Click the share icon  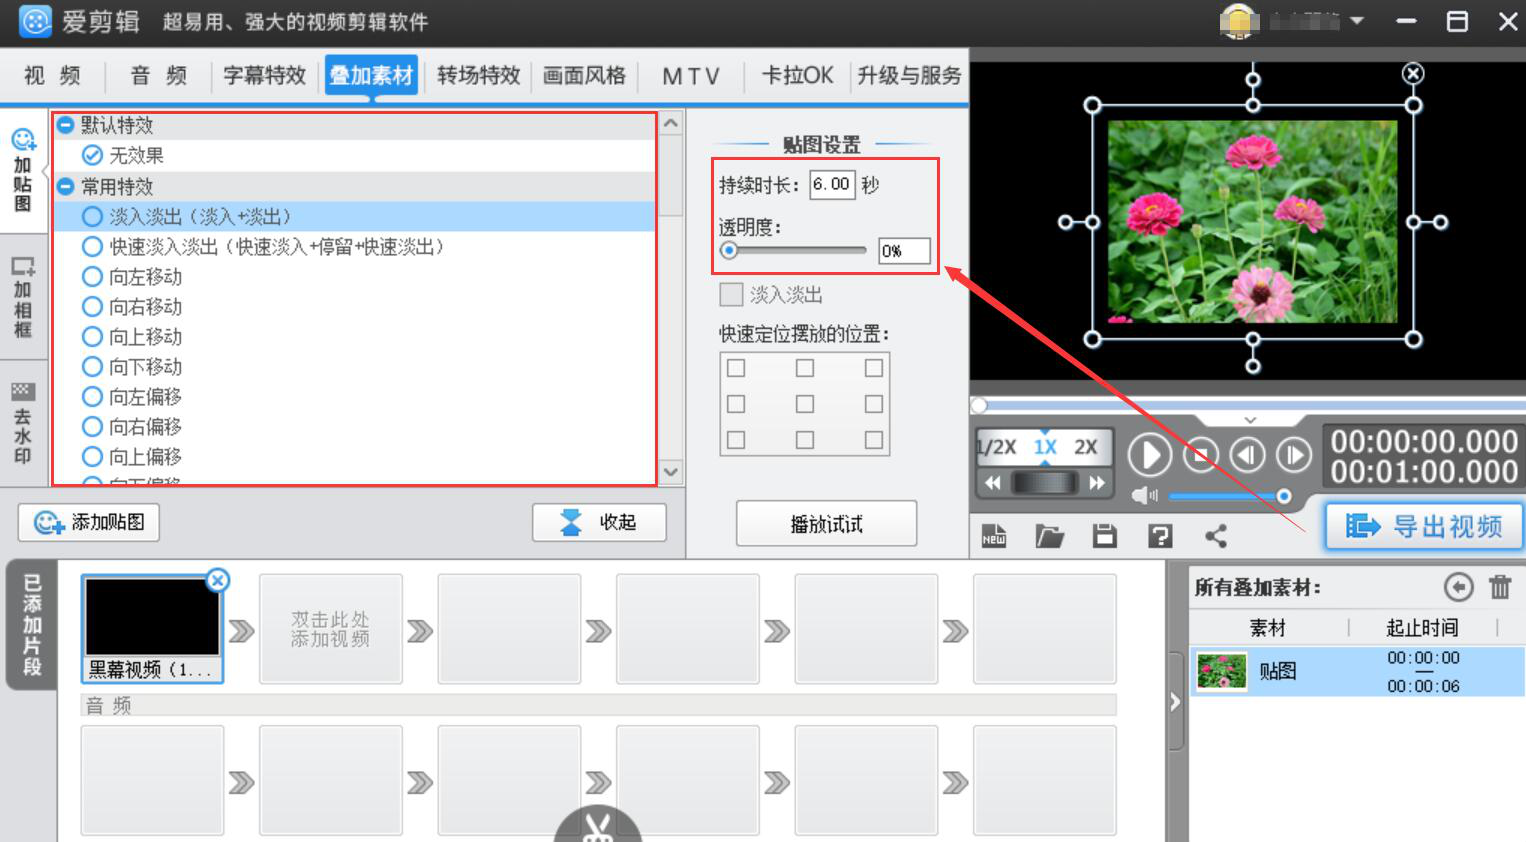click(x=1216, y=537)
